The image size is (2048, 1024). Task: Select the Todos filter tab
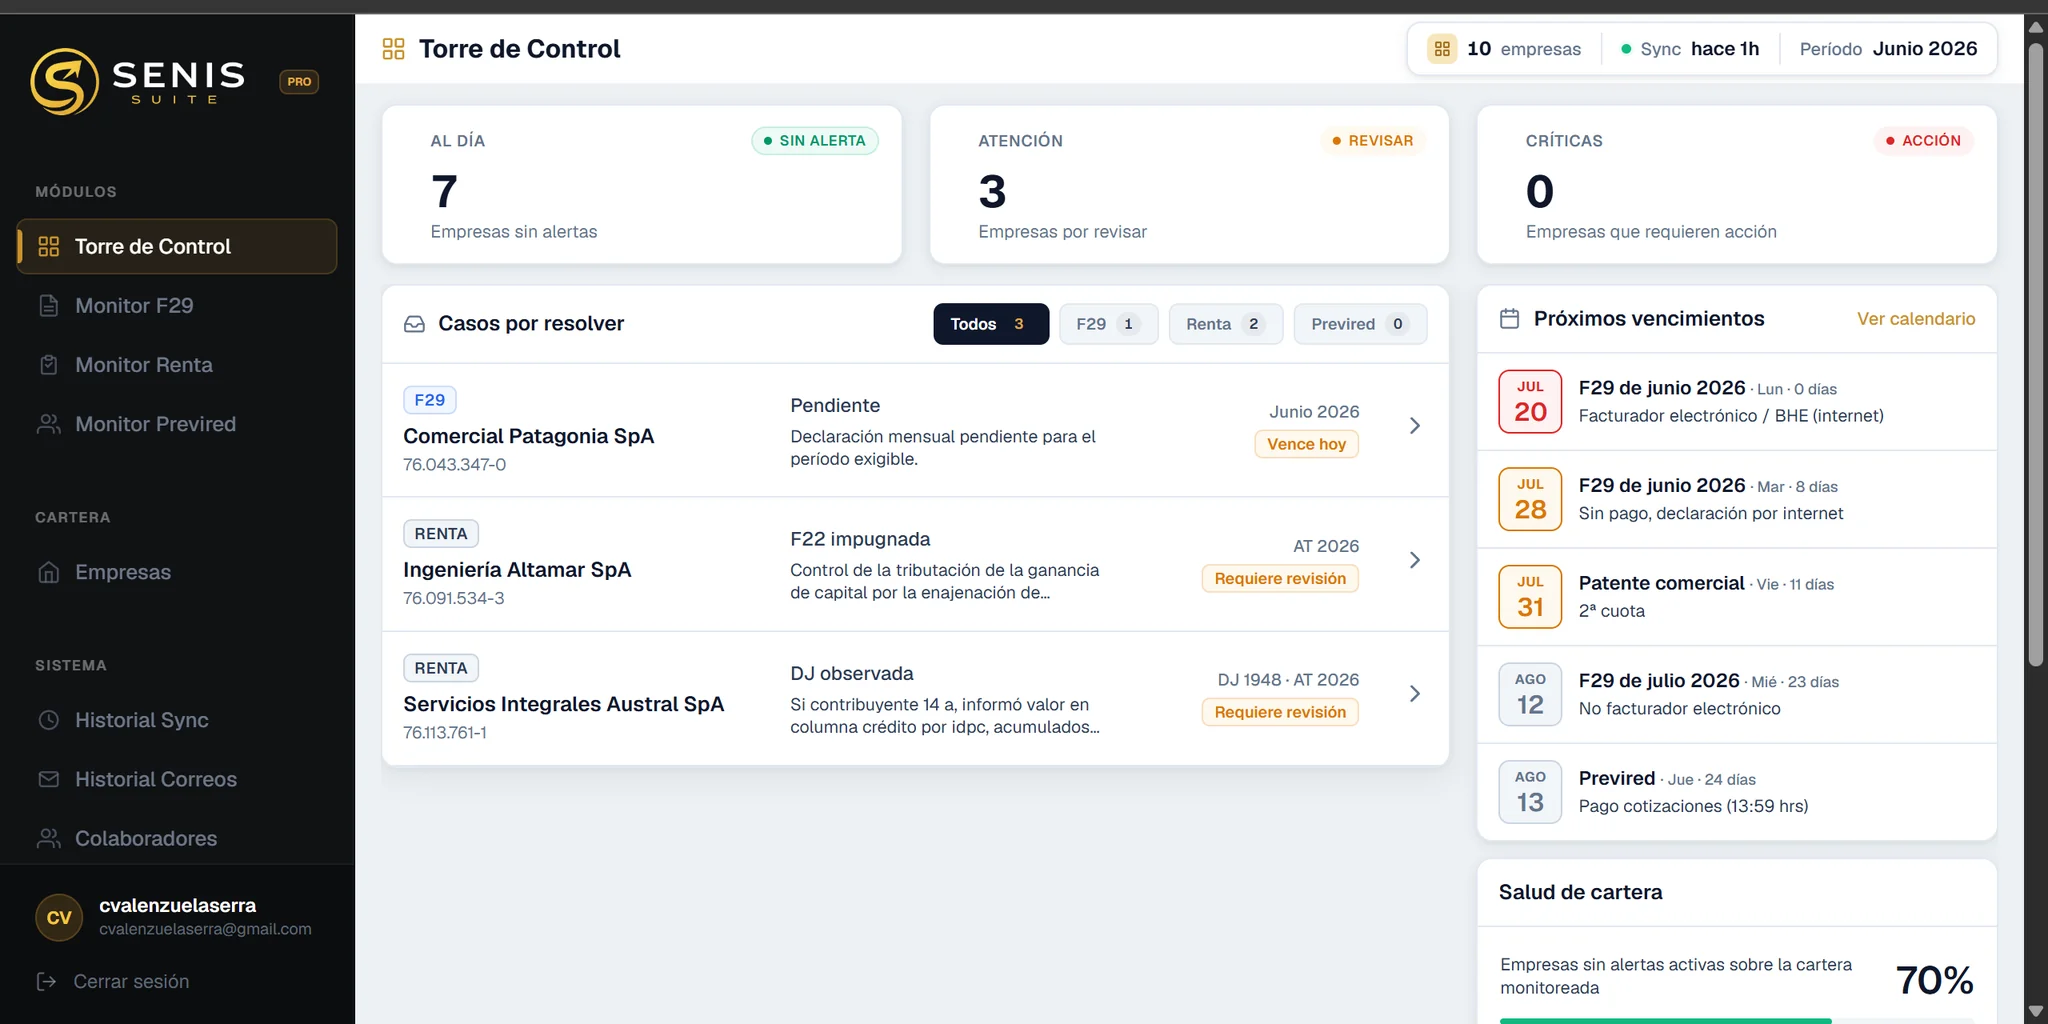[991, 324]
